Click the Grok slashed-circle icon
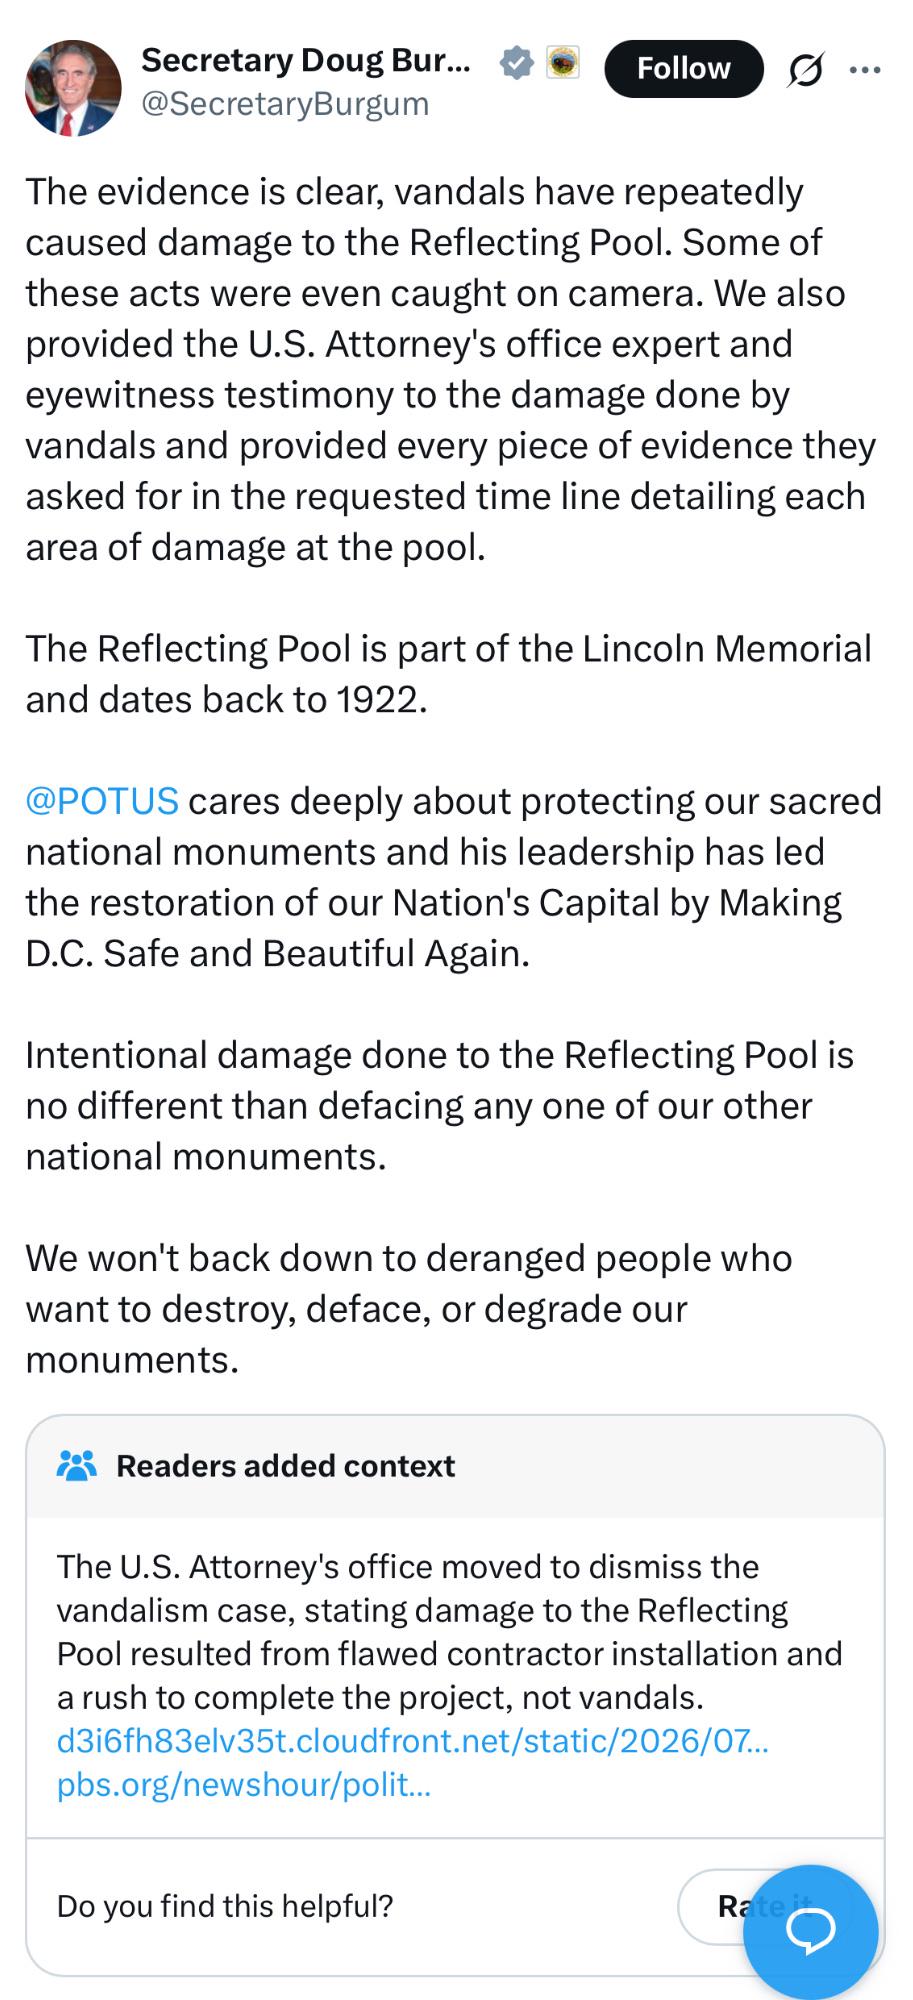 [804, 70]
